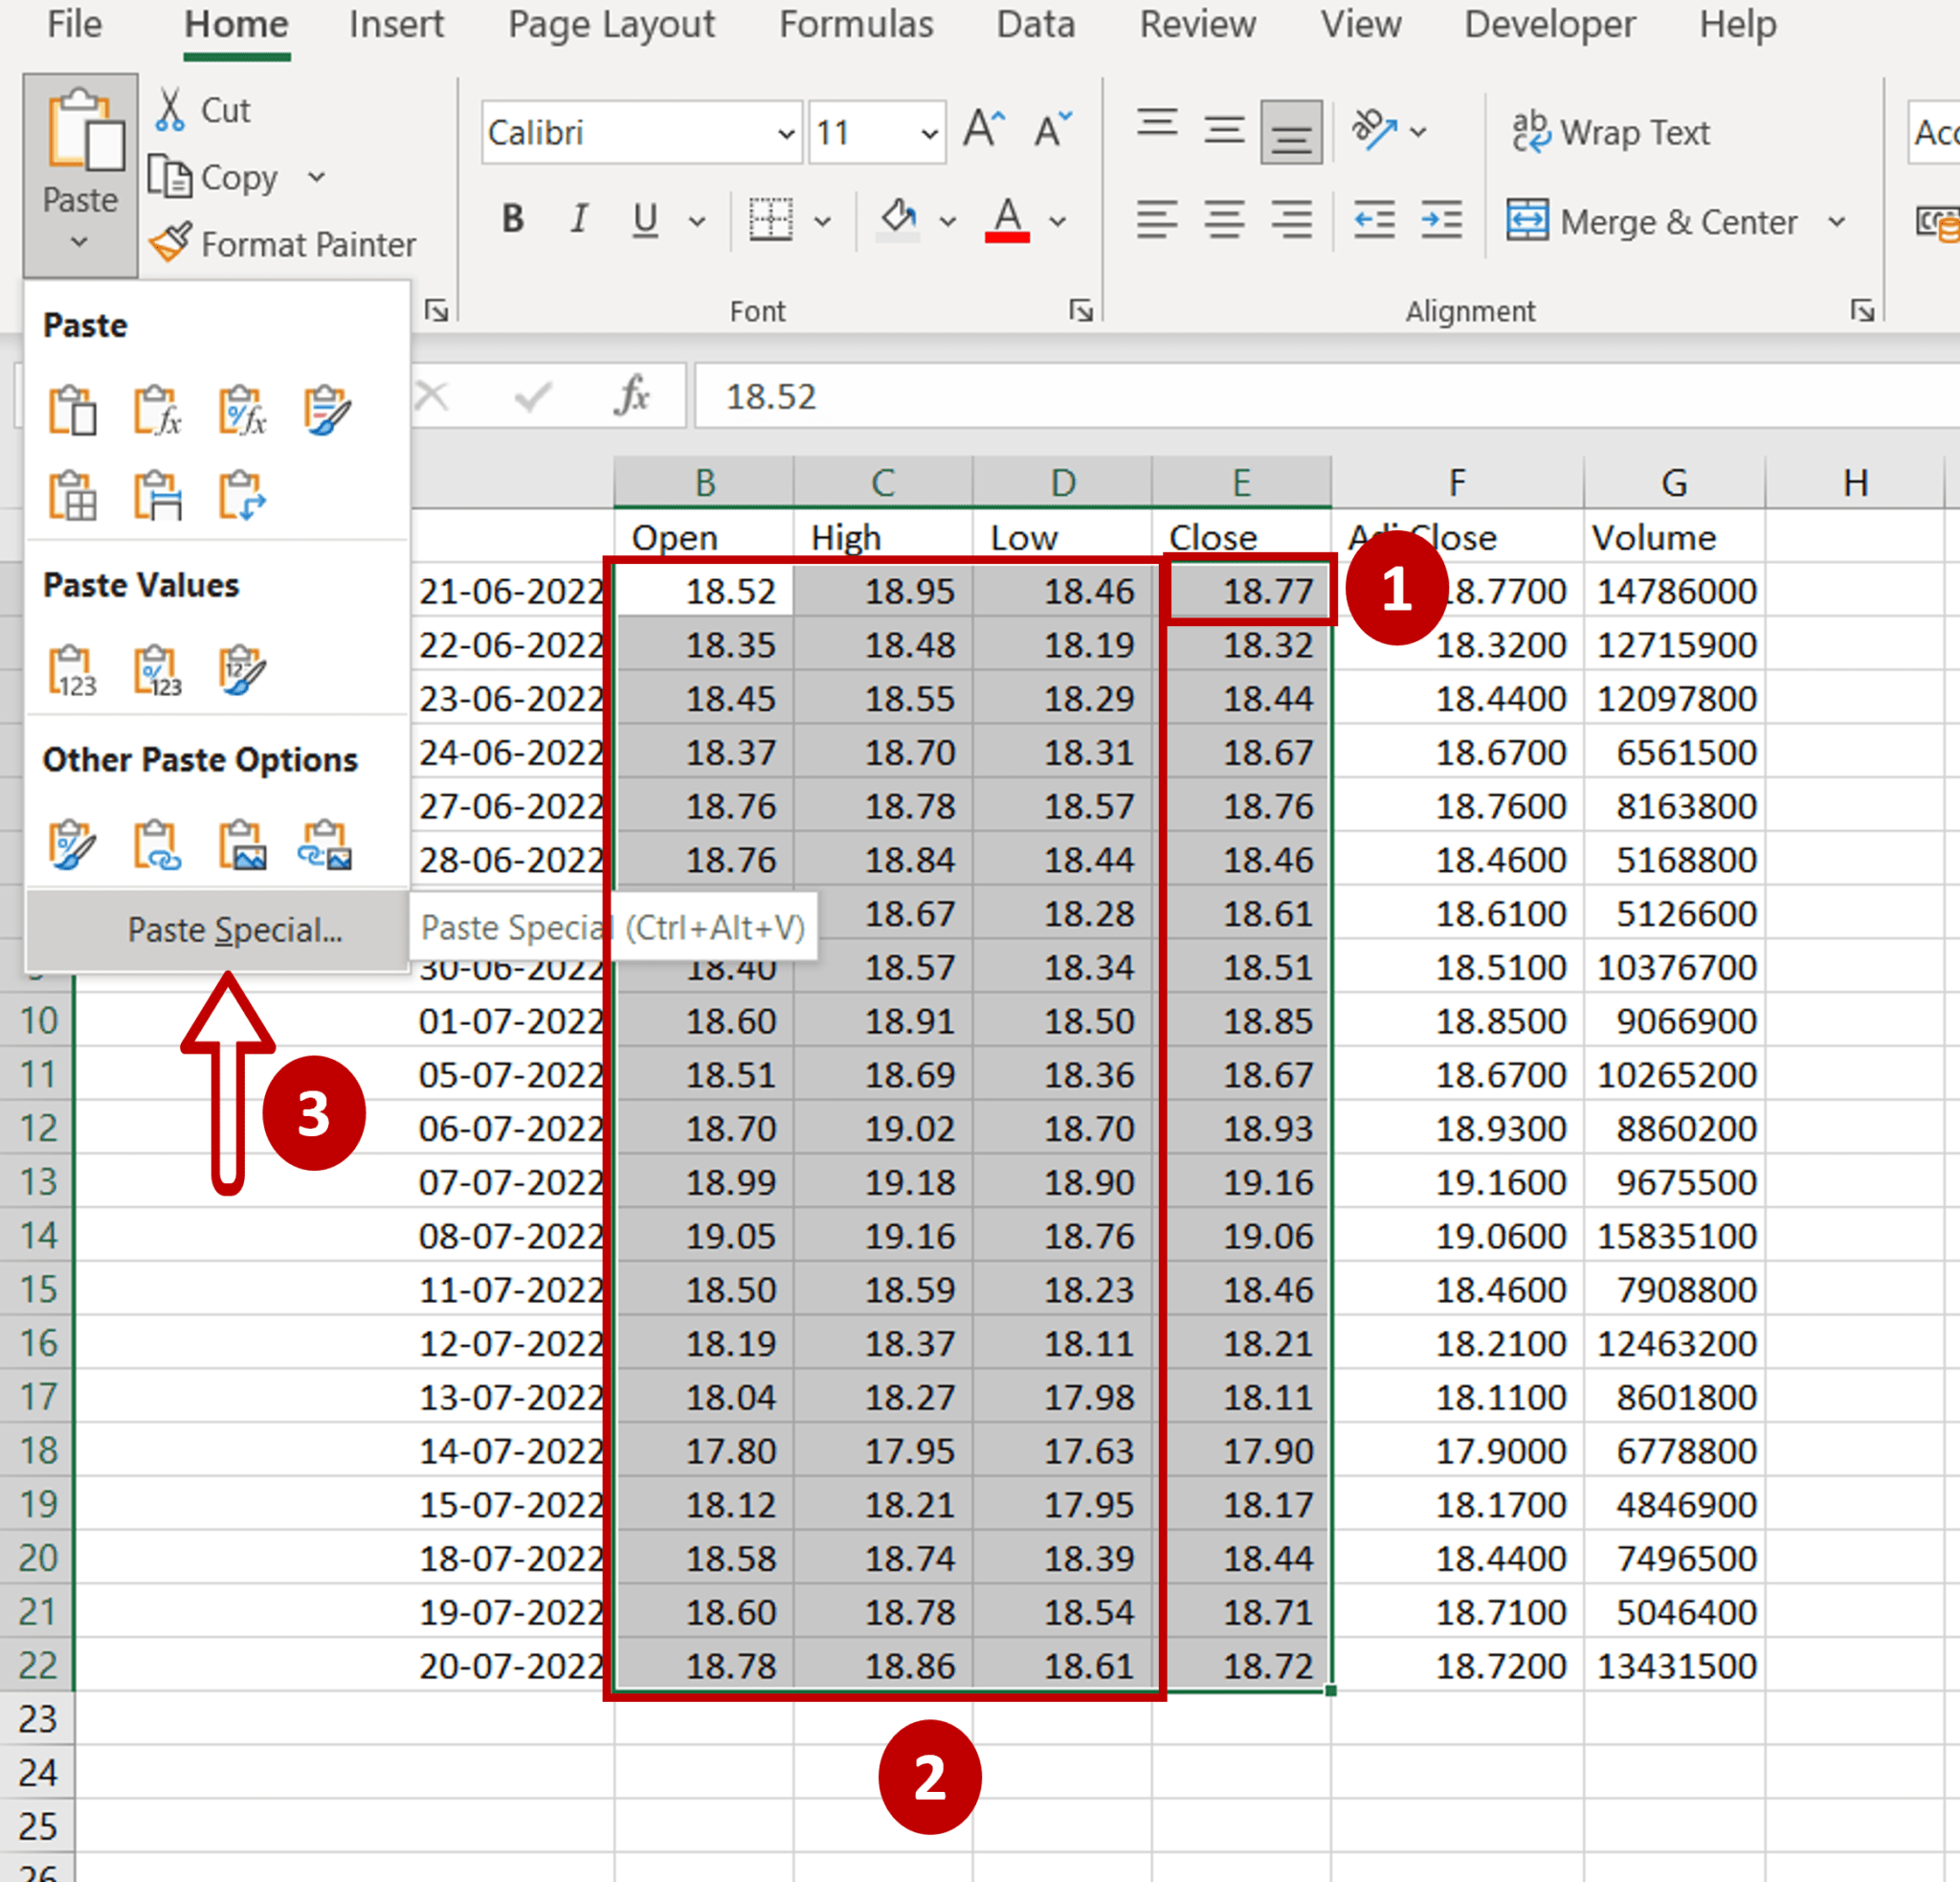
Task: Choose the Transpose paste option
Action: (x=241, y=495)
